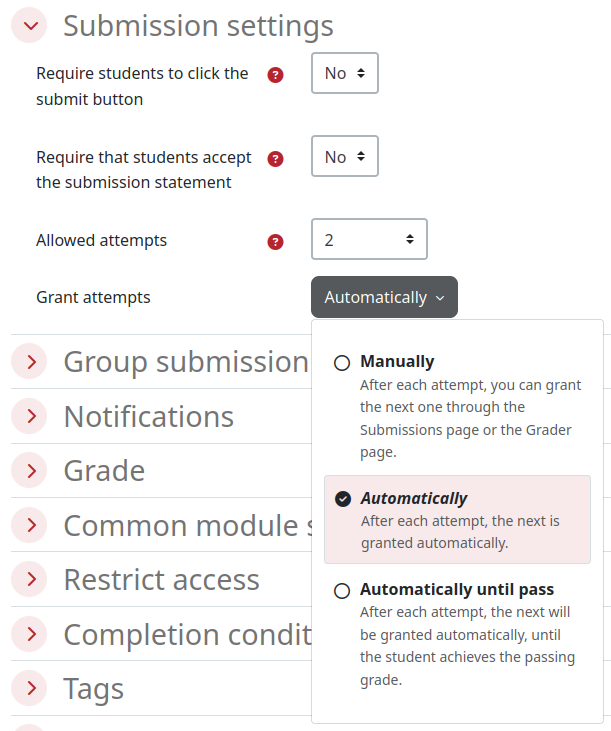The image size is (611, 731).
Task: Expand the Restrict access section
Action: pyautogui.click(x=31, y=580)
